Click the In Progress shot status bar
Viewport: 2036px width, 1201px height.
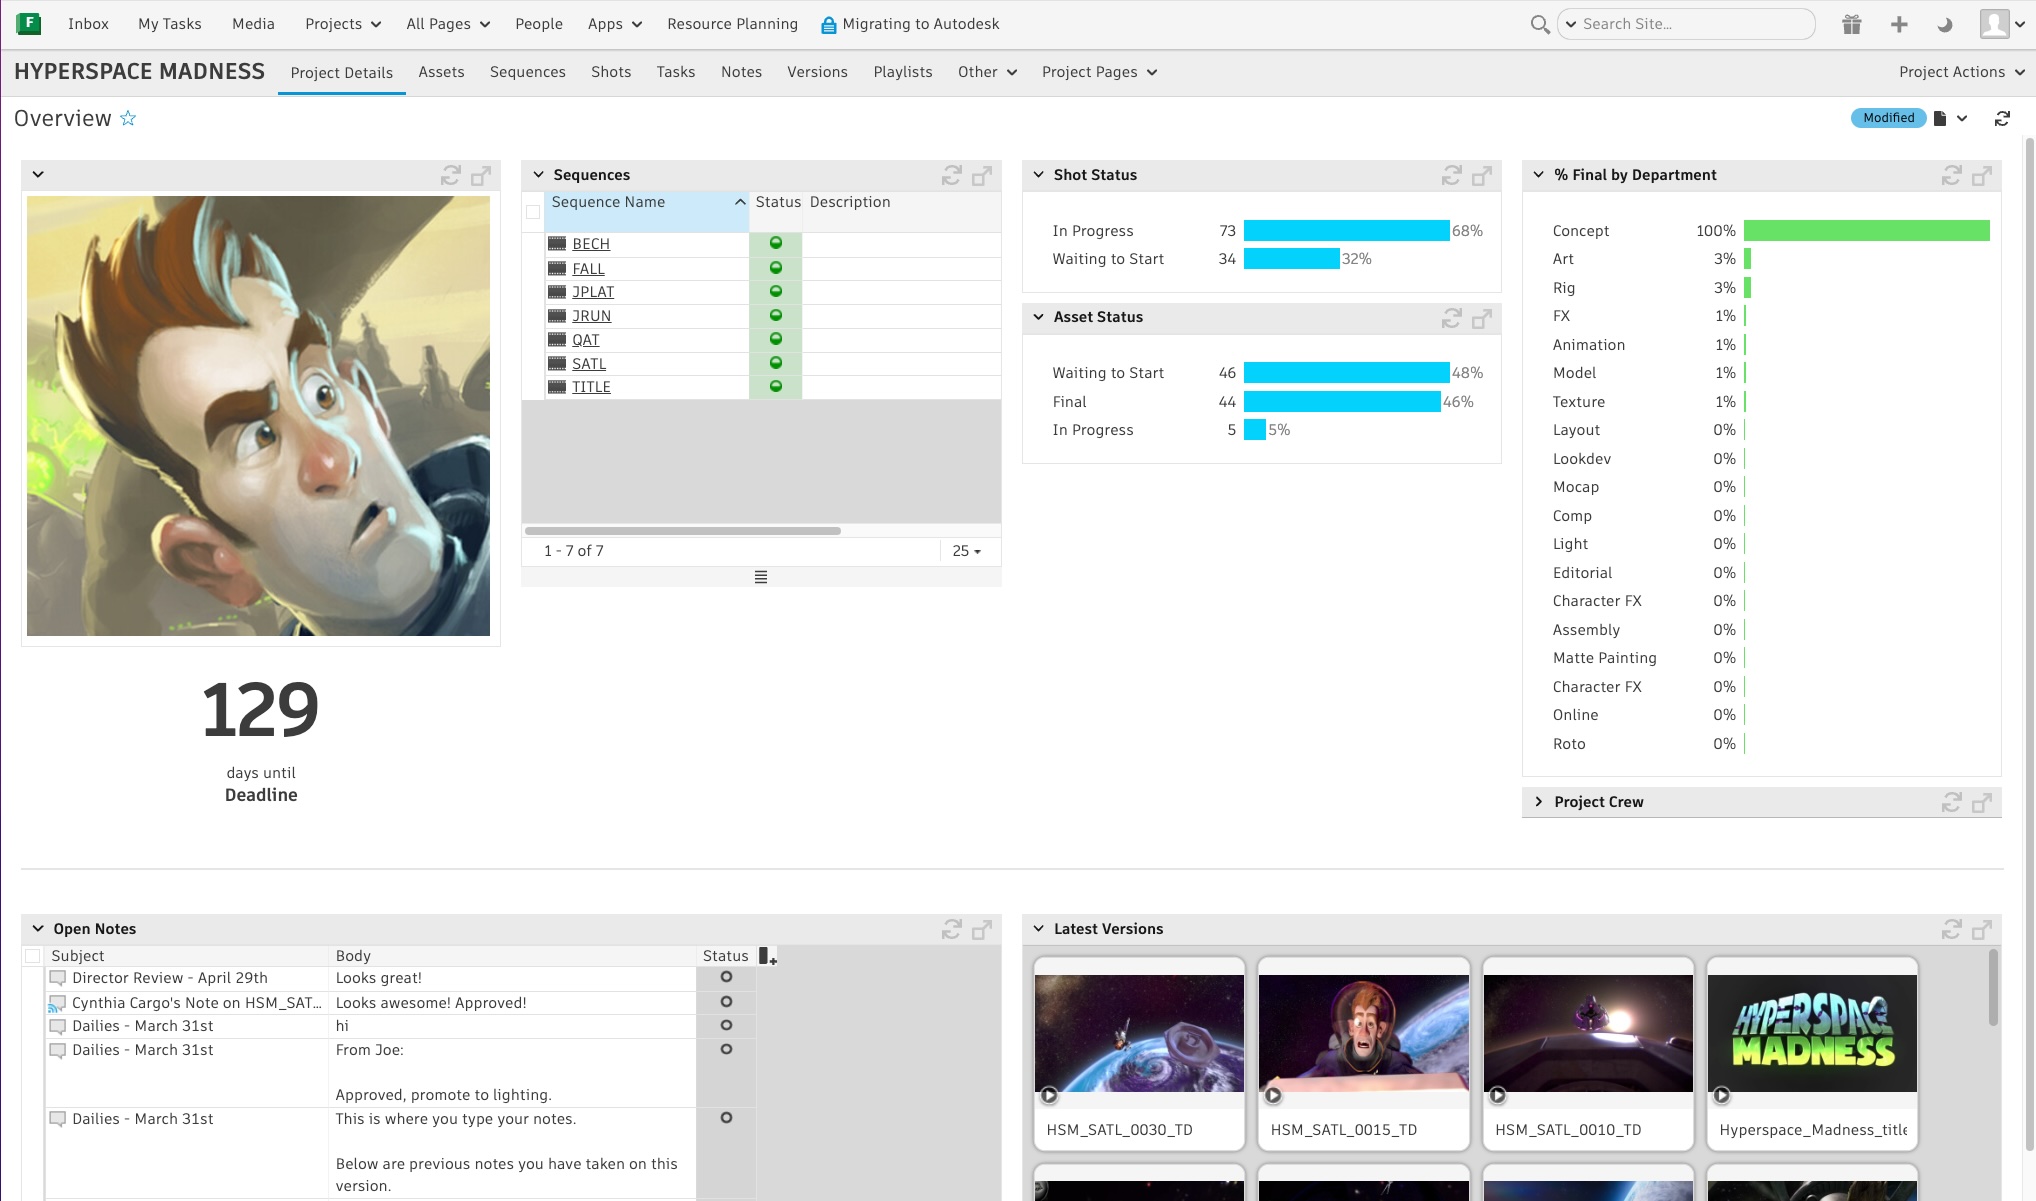(x=1346, y=231)
